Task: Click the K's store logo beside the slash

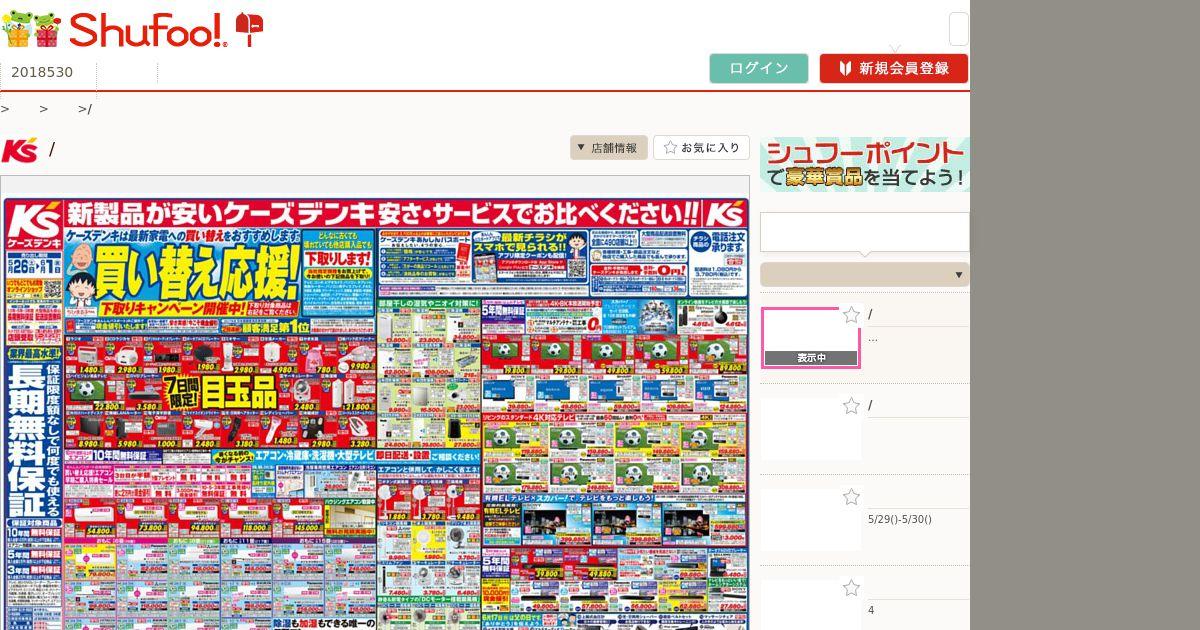Action: [x=20, y=150]
